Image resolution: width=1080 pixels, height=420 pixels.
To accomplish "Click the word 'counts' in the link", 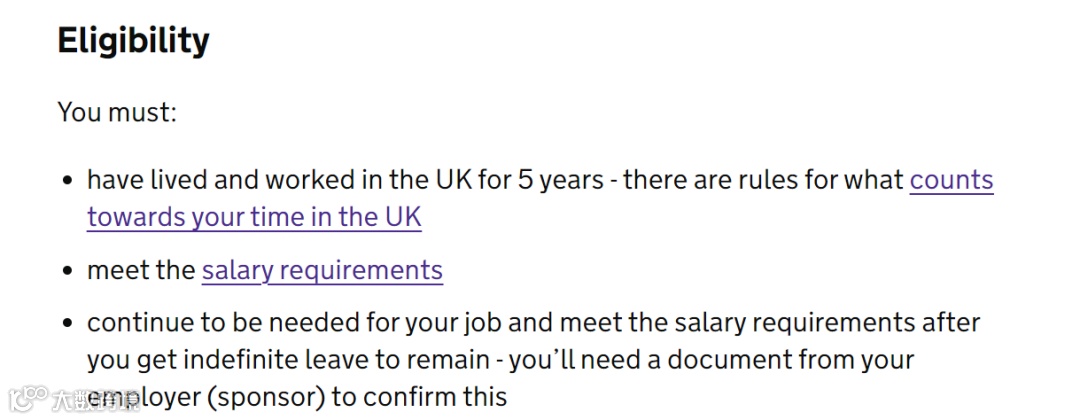I will [950, 181].
